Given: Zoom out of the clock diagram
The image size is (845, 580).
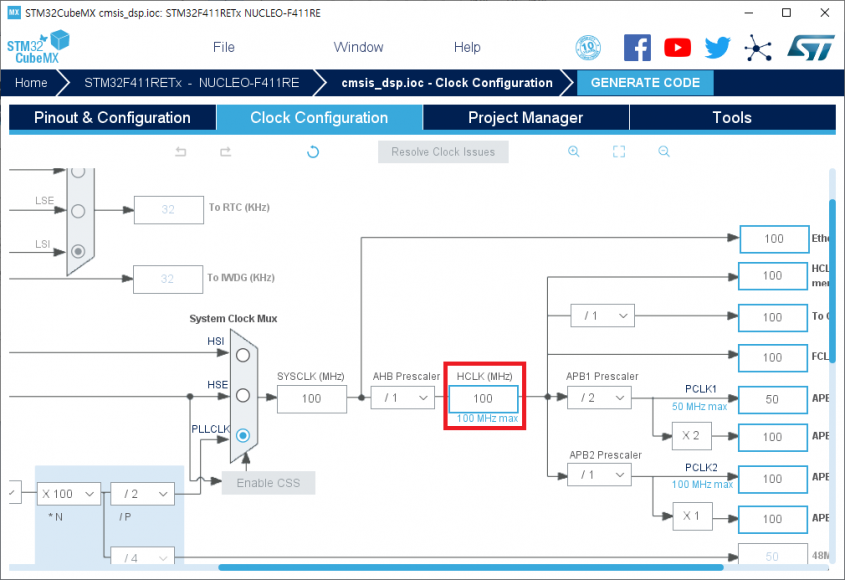Looking at the screenshot, I should tap(664, 151).
